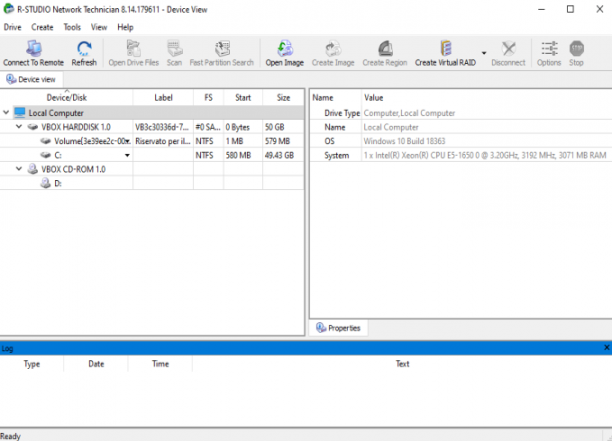The height and width of the screenshot is (441, 612).
Task: Select VBOX HARDDISK 1.0 in tree
Action: pos(76,127)
